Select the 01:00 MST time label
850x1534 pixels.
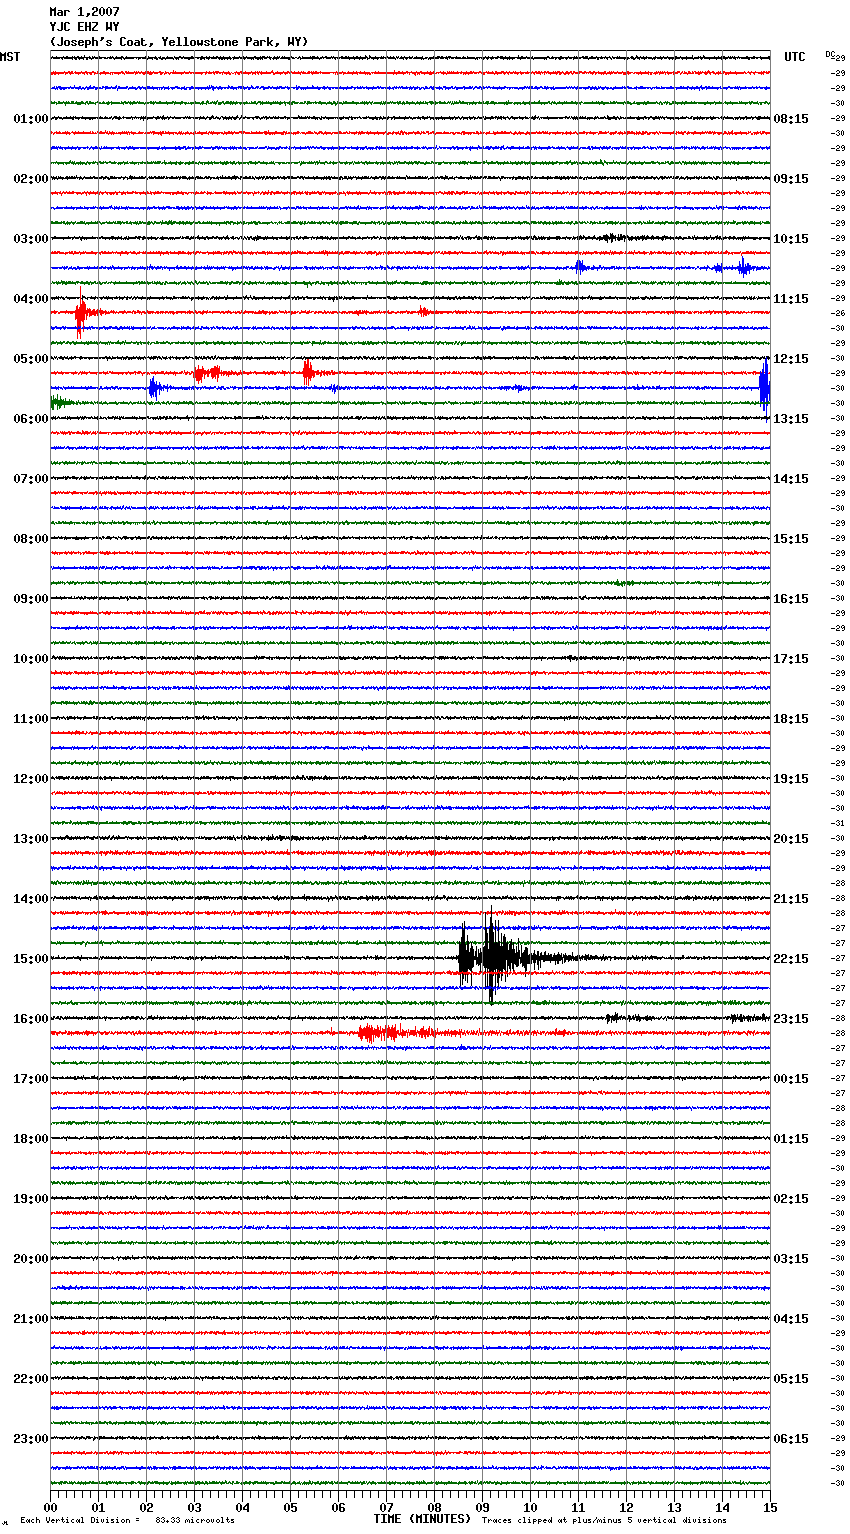(x=30, y=119)
